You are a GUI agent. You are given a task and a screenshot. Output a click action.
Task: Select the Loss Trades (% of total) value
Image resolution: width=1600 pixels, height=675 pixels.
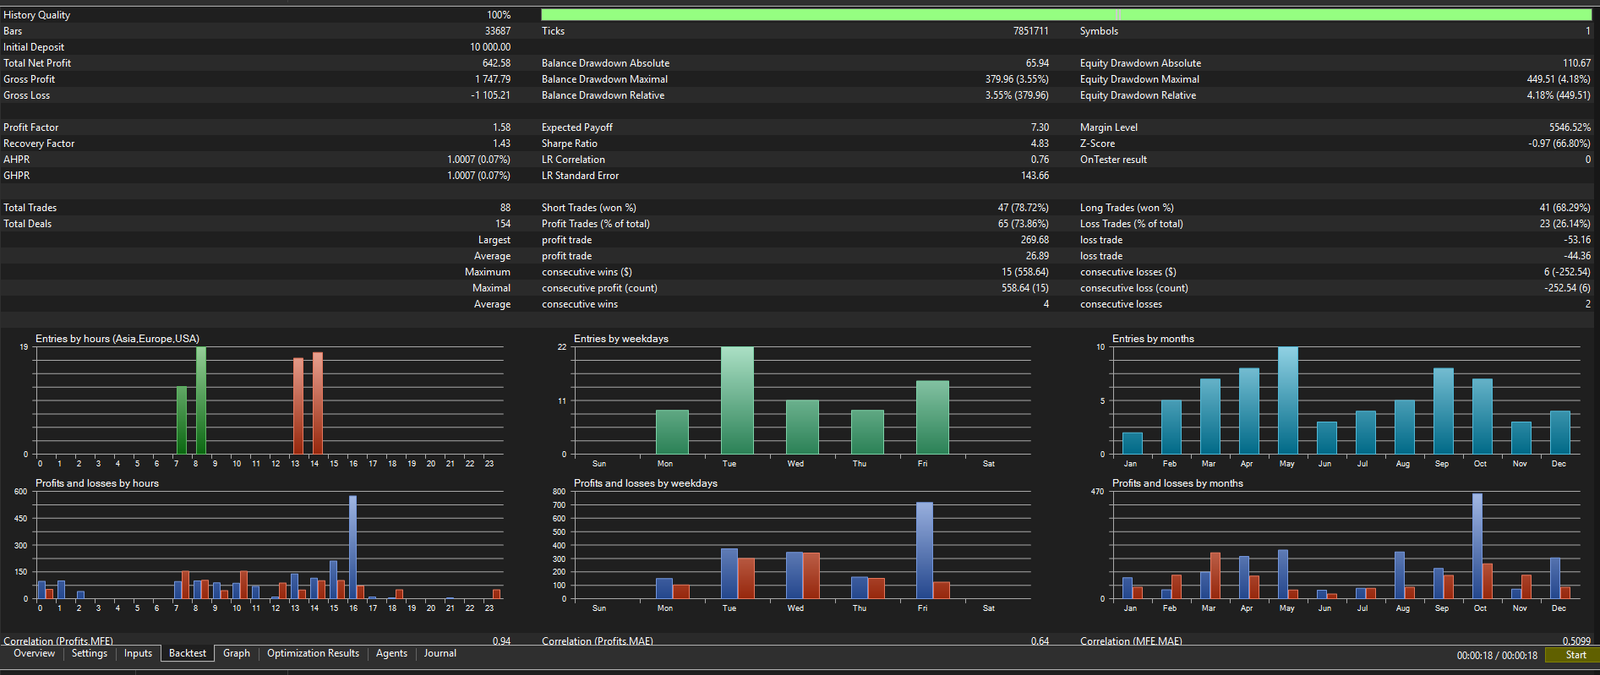(x=1565, y=224)
